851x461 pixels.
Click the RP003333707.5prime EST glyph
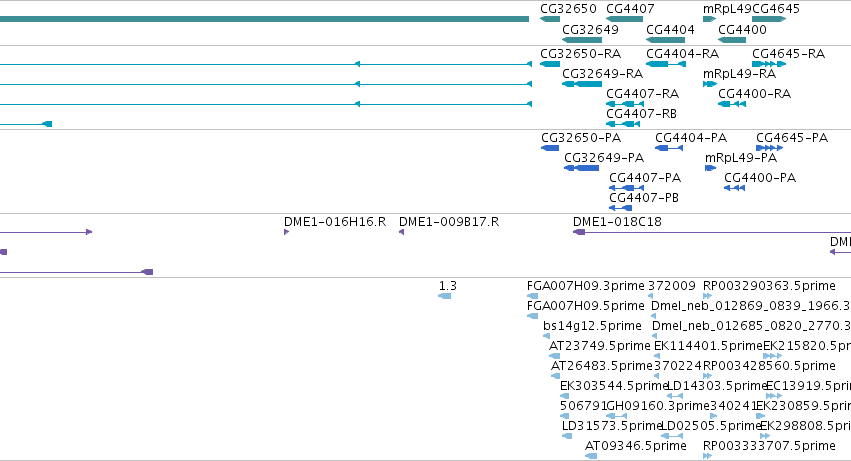707,457
